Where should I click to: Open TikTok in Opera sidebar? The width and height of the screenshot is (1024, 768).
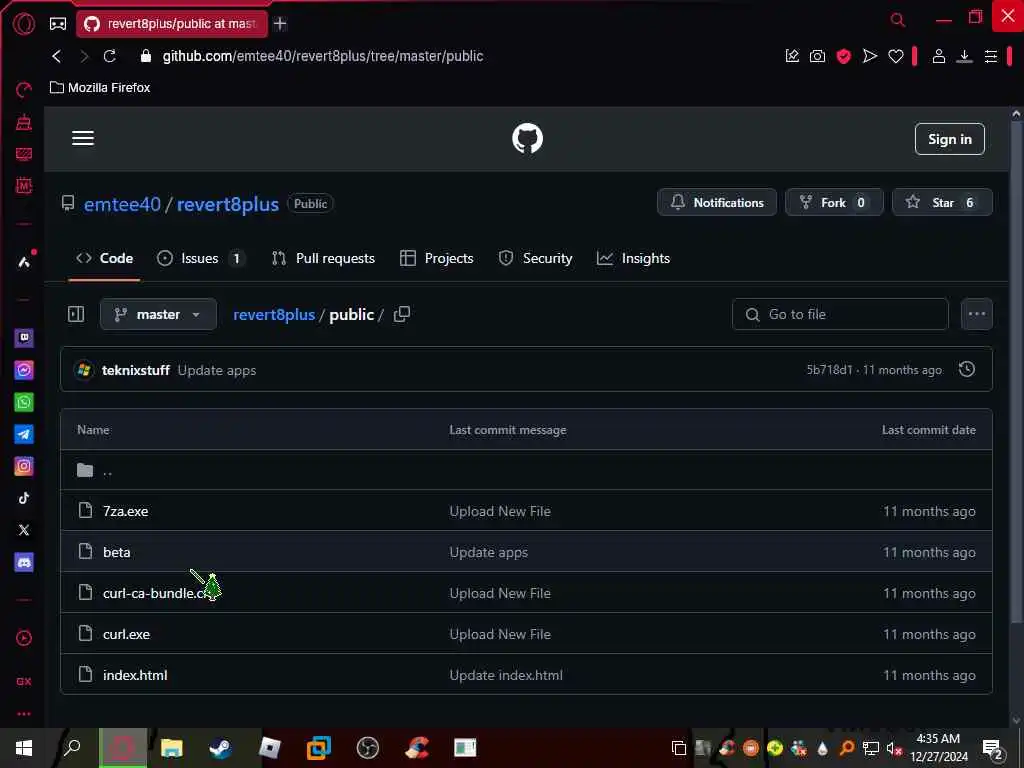coord(24,498)
